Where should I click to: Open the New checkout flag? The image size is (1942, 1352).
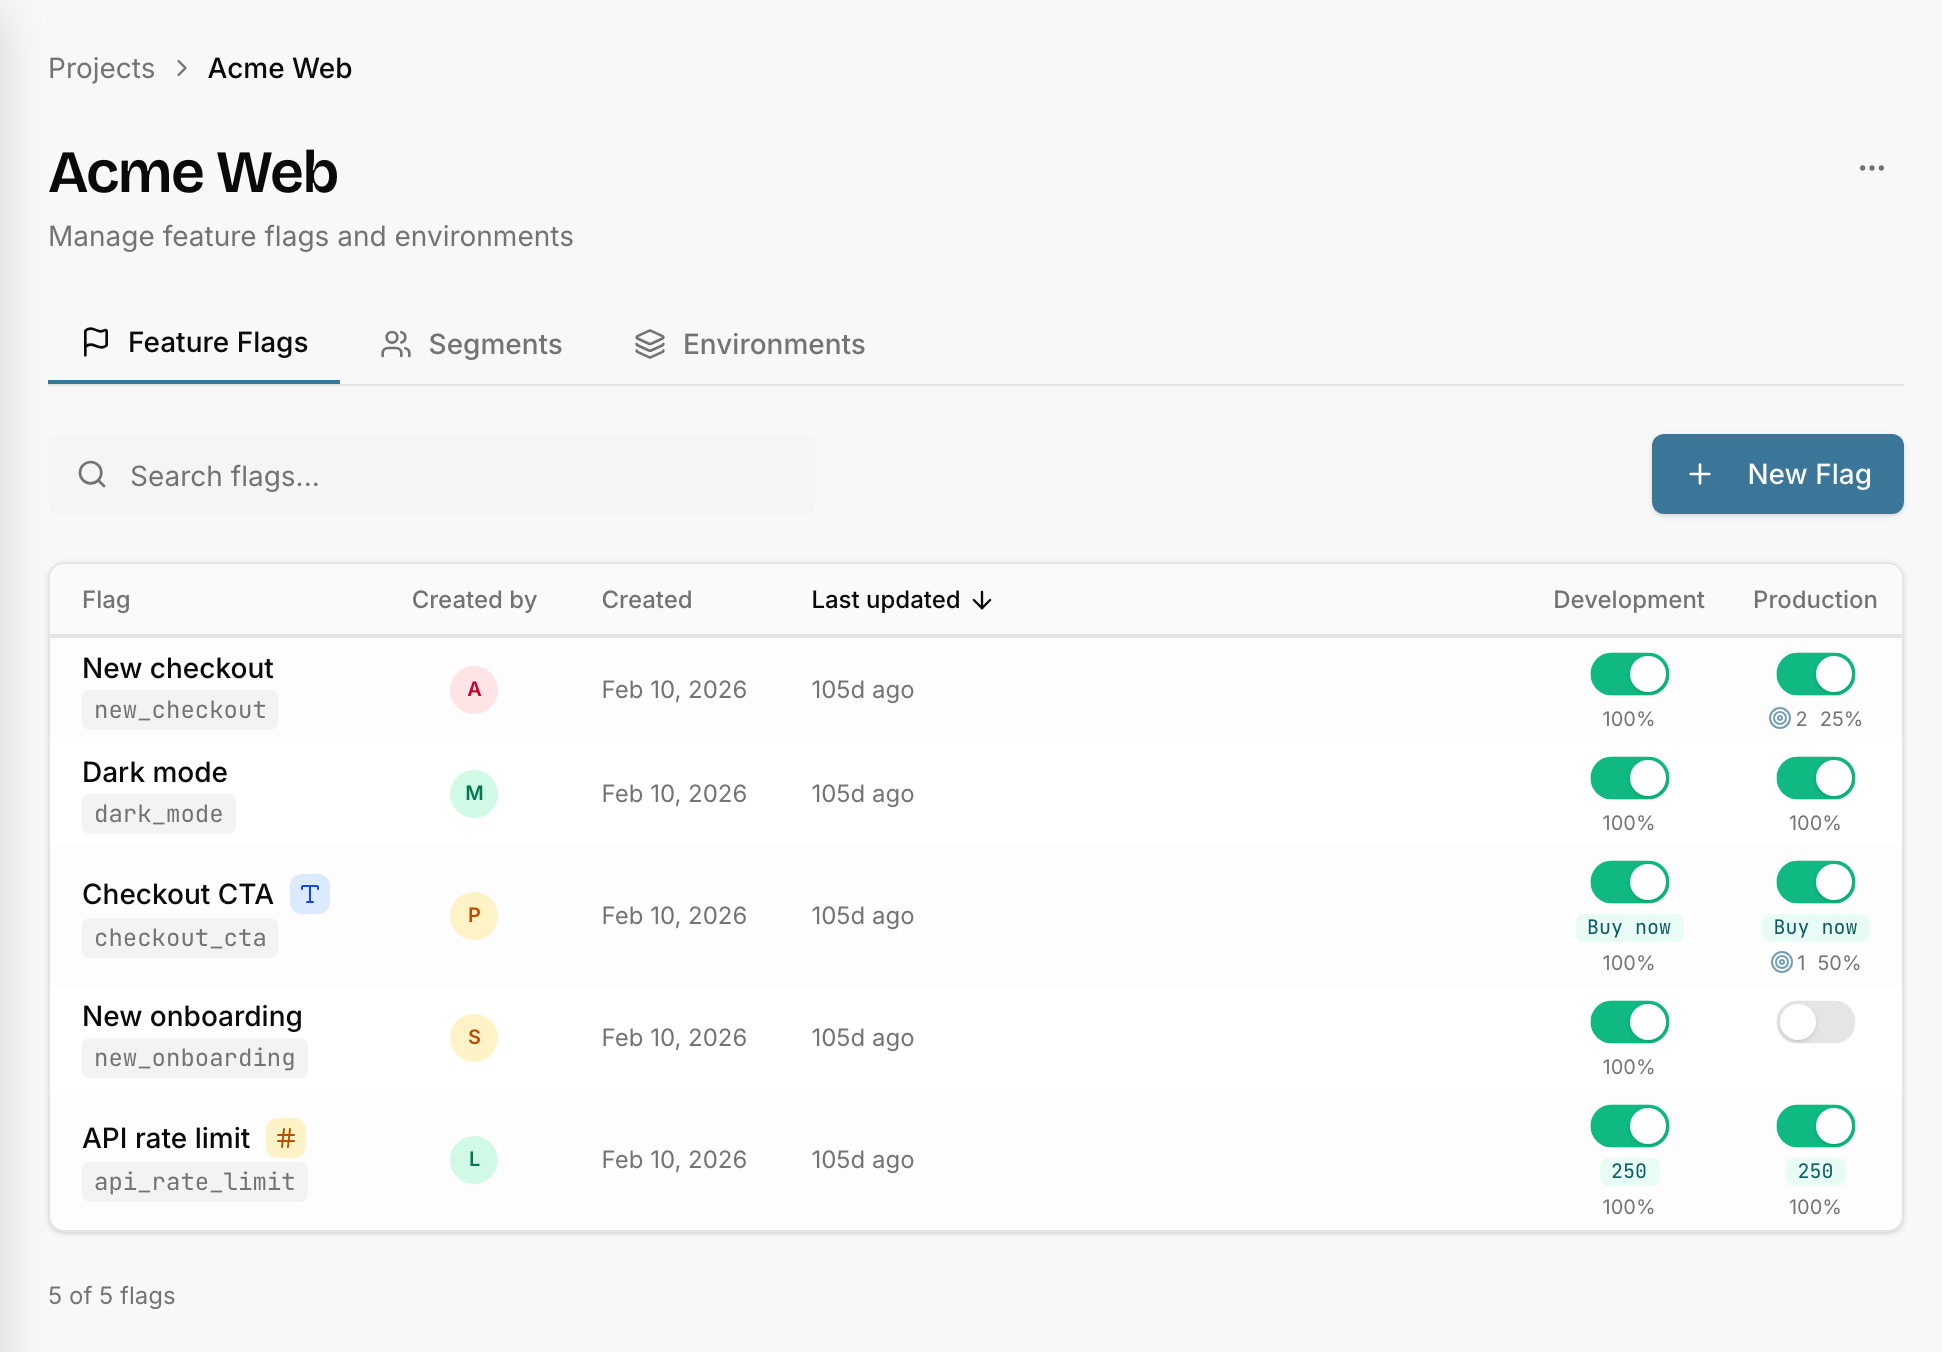click(178, 668)
